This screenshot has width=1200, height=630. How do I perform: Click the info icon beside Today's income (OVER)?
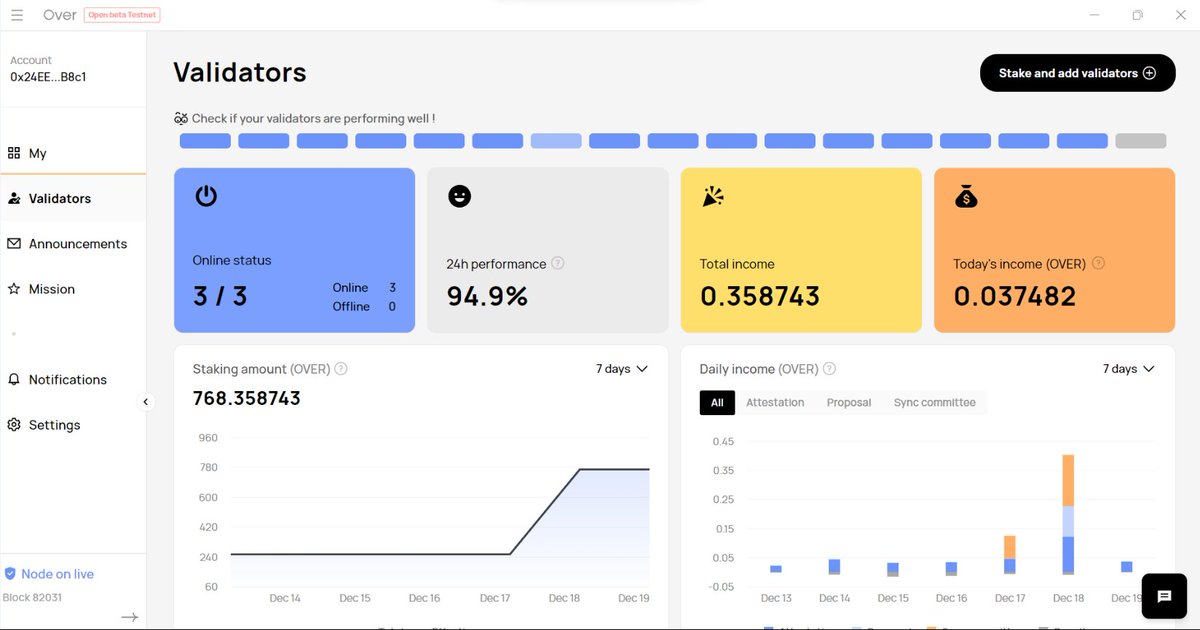(1098, 264)
